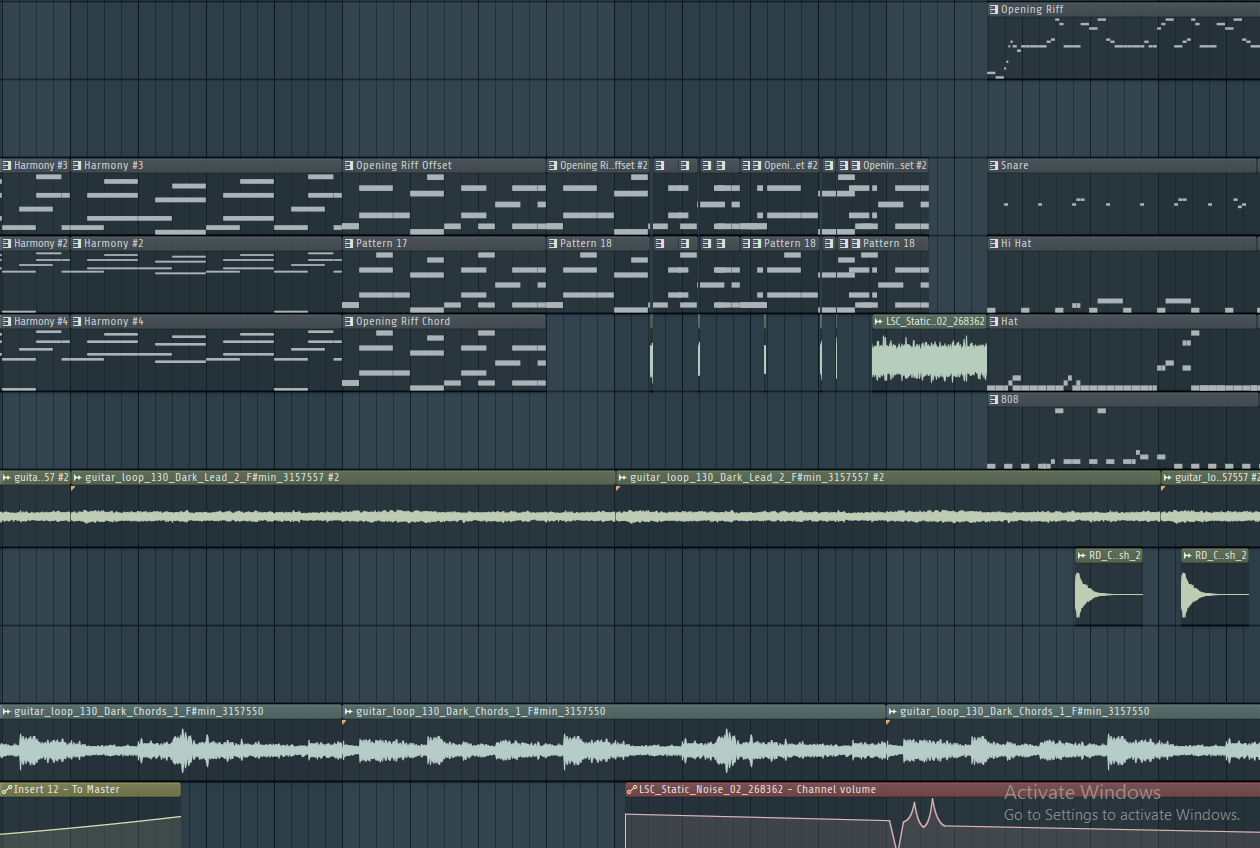The height and width of the screenshot is (848, 1260).
Task: Select the Pattern 17 clip title bar
Action: (450, 244)
